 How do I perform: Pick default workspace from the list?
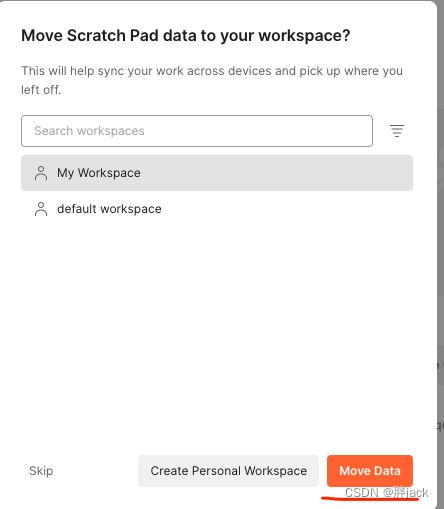click(x=217, y=209)
